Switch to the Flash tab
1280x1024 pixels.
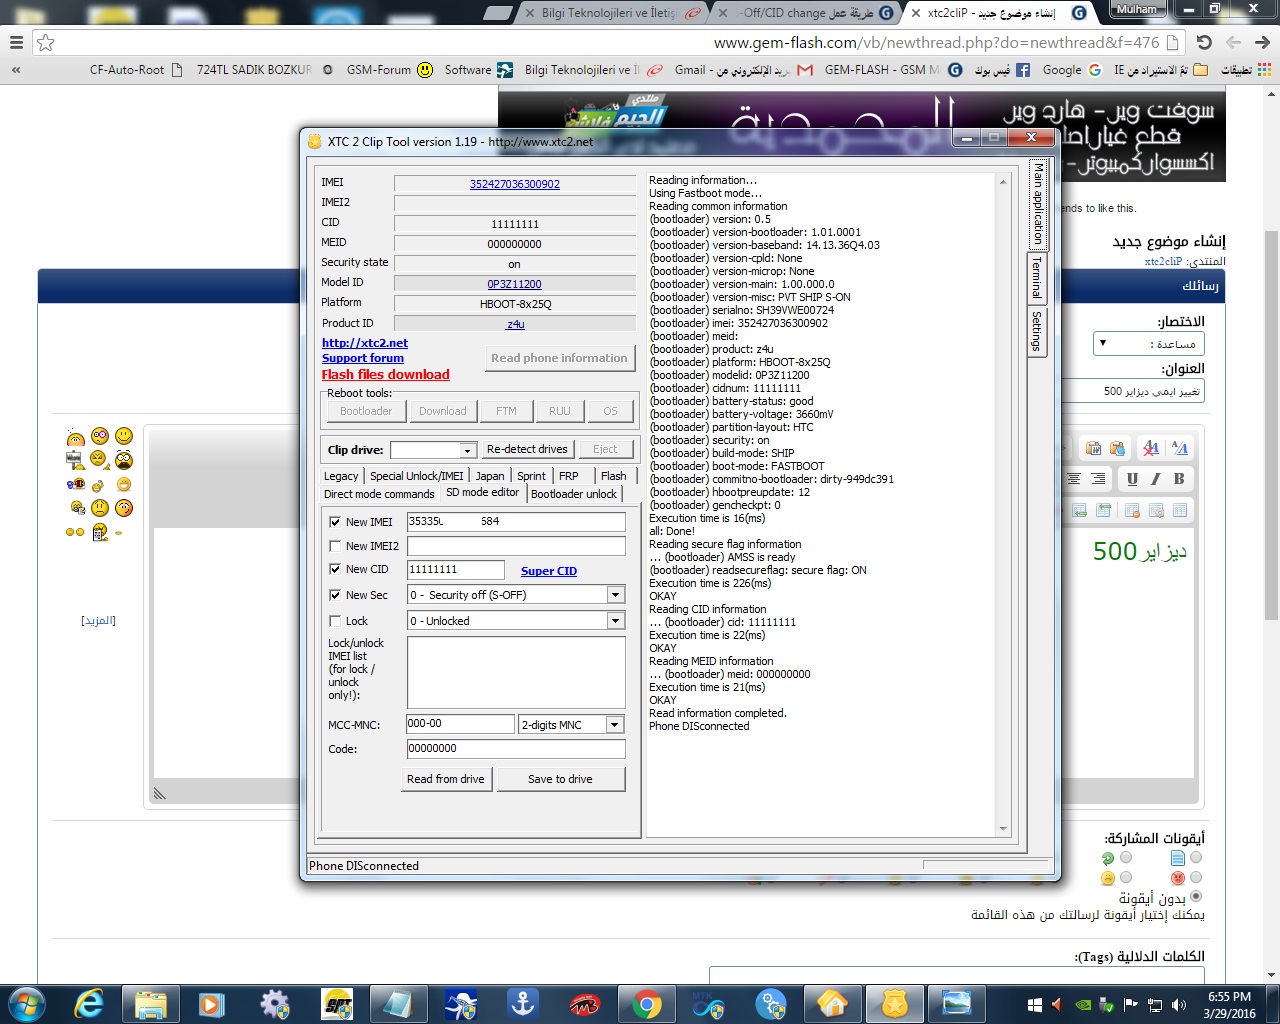(614, 476)
